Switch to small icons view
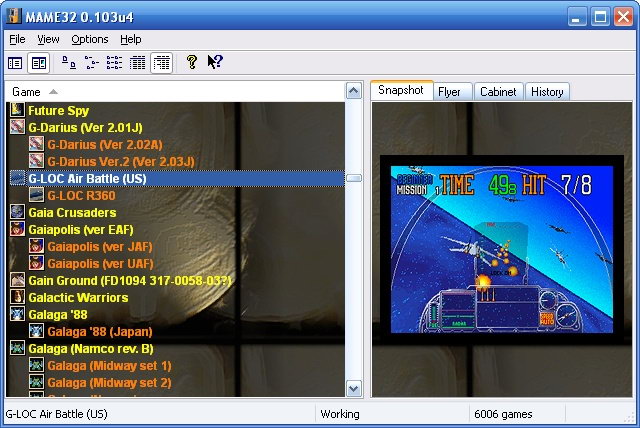 point(92,63)
